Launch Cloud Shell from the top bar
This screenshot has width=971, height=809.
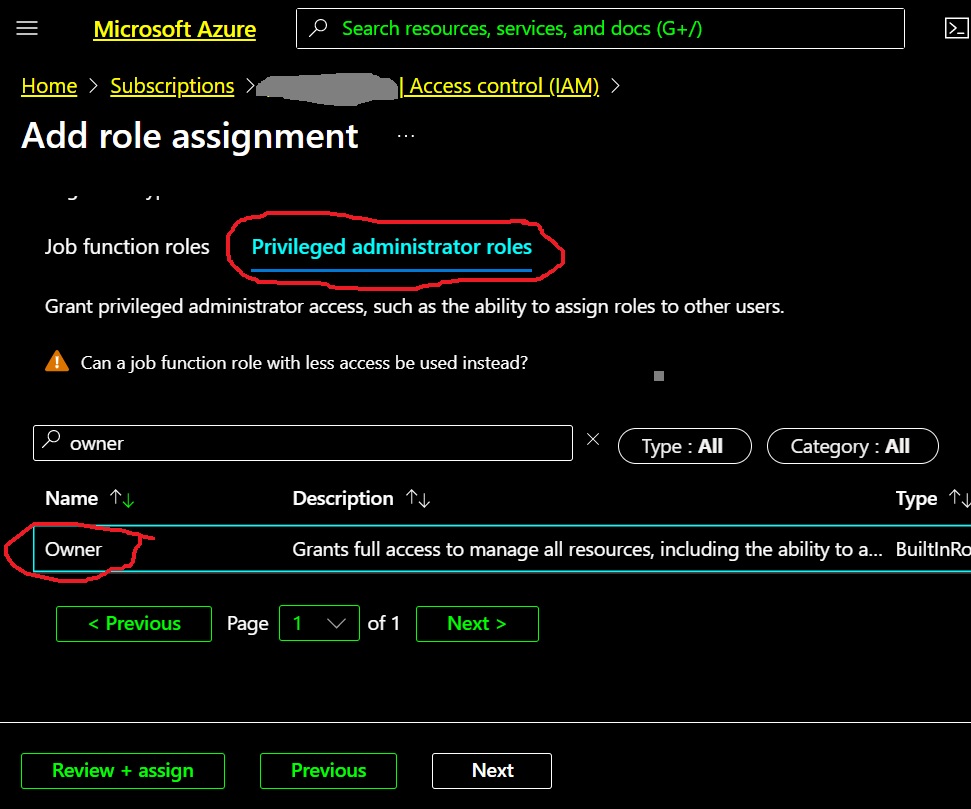(956, 28)
